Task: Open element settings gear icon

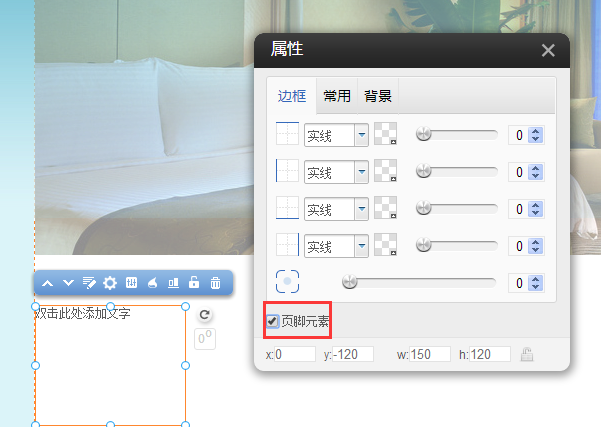Action: [110, 284]
